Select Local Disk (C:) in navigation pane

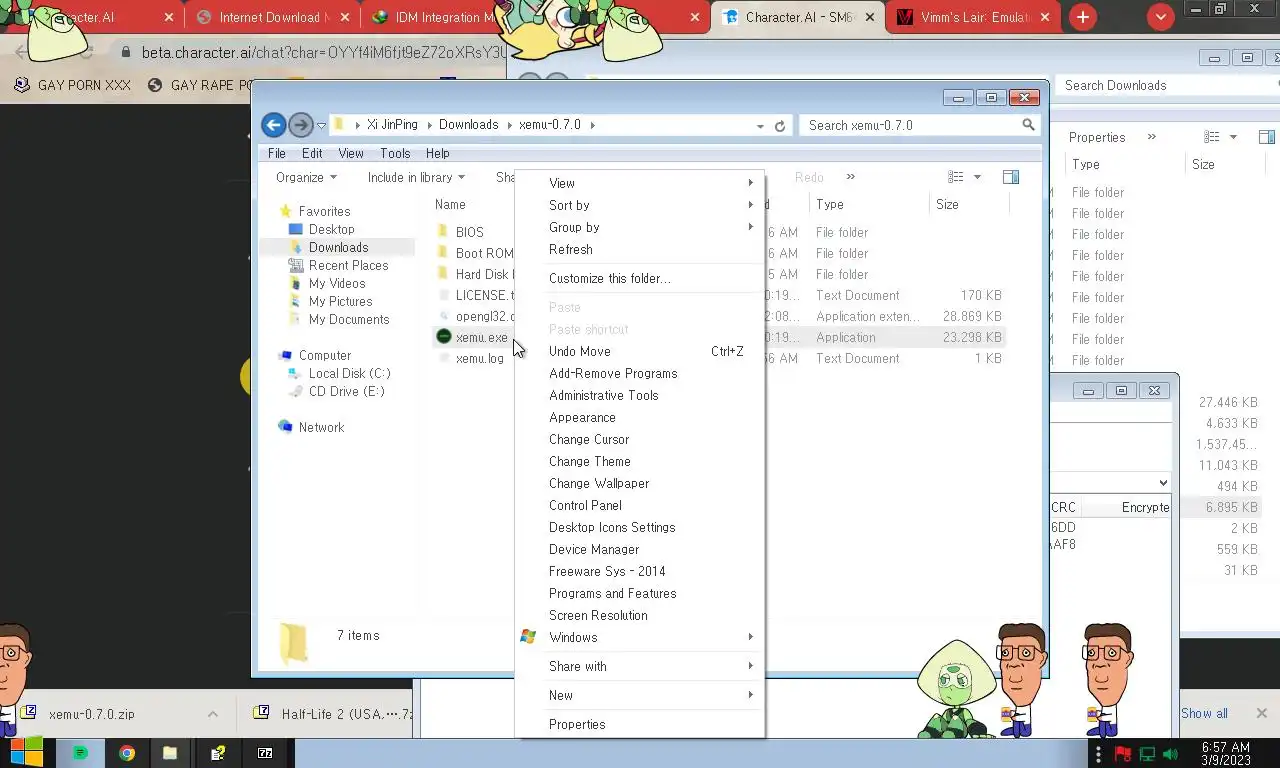349,373
